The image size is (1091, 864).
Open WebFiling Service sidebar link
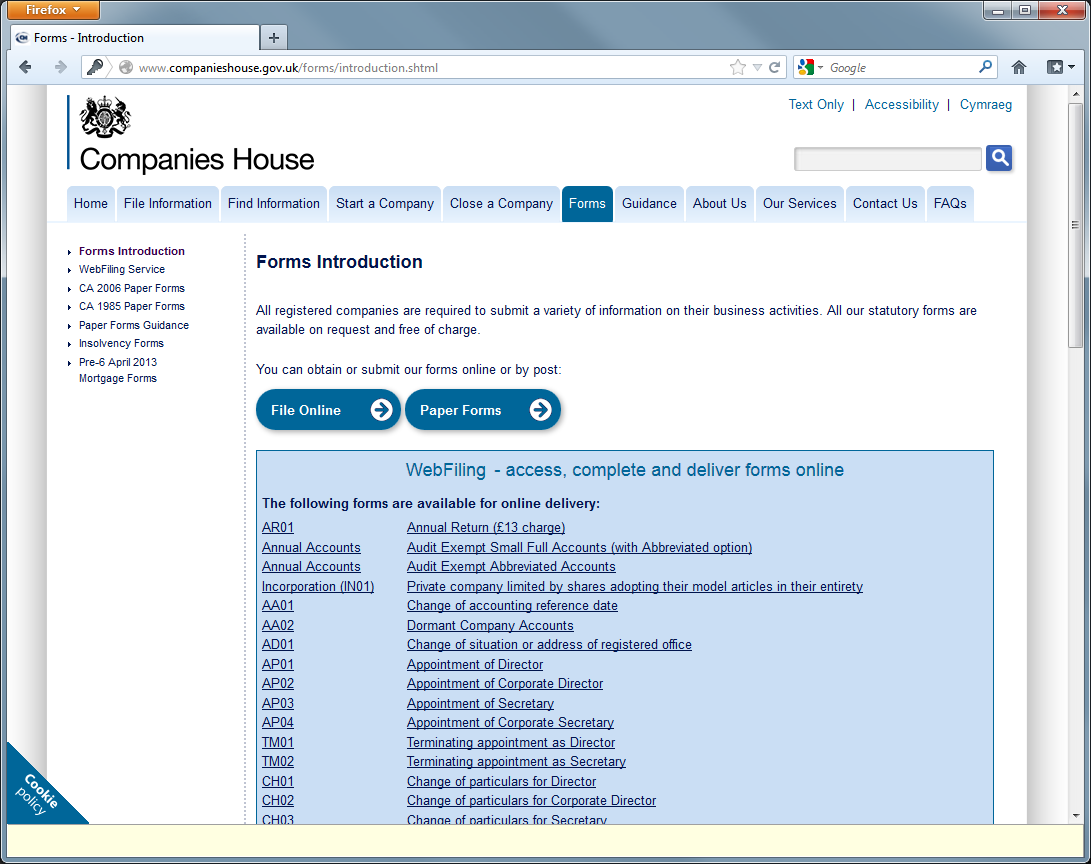pos(122,269)
